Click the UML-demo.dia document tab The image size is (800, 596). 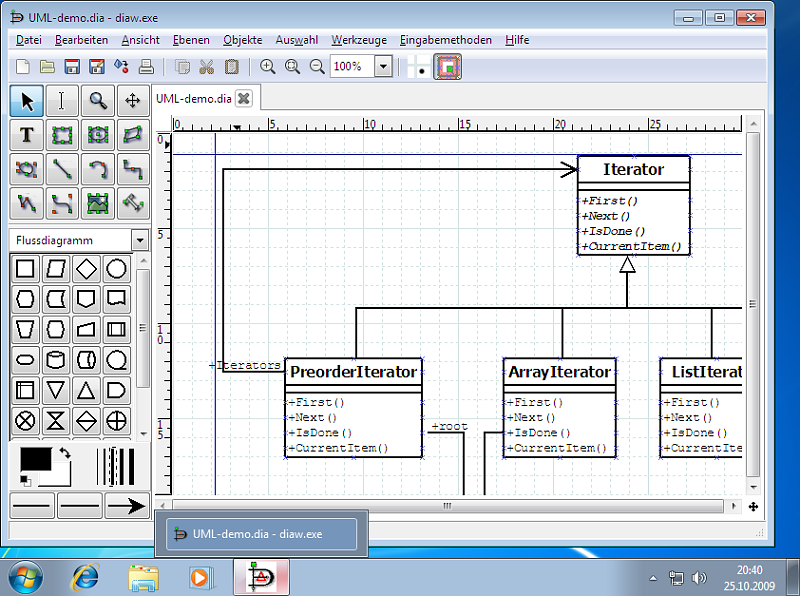tap(193, 98)
